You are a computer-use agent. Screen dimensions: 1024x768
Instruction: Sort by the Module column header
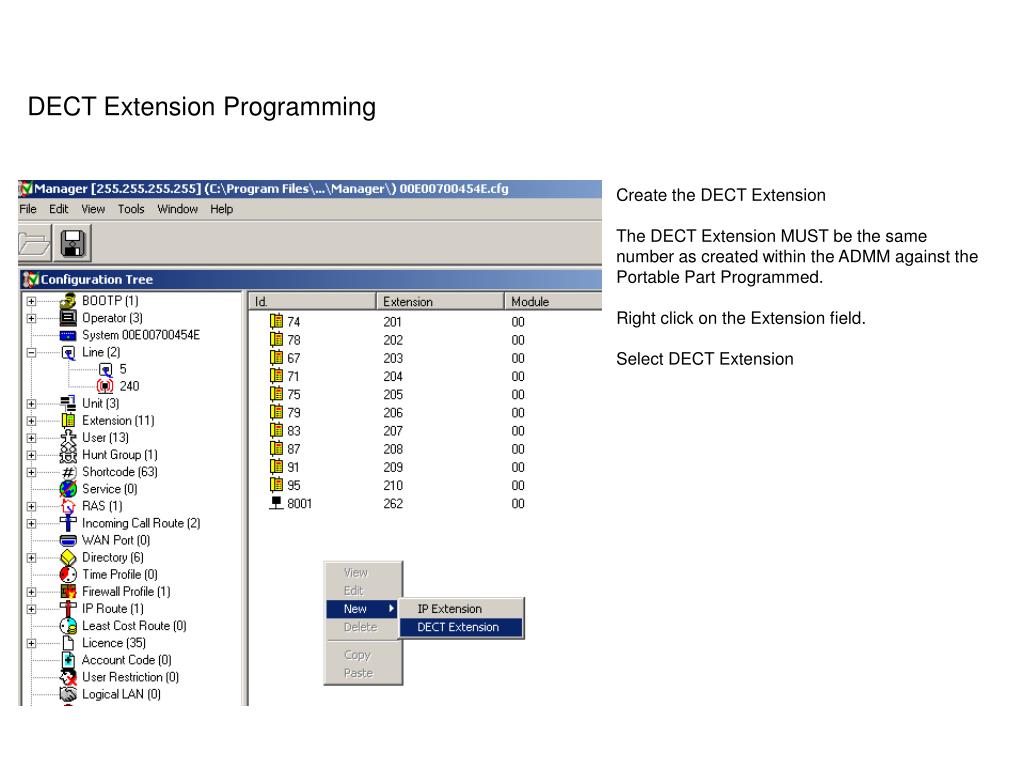(x=553, y=302)
